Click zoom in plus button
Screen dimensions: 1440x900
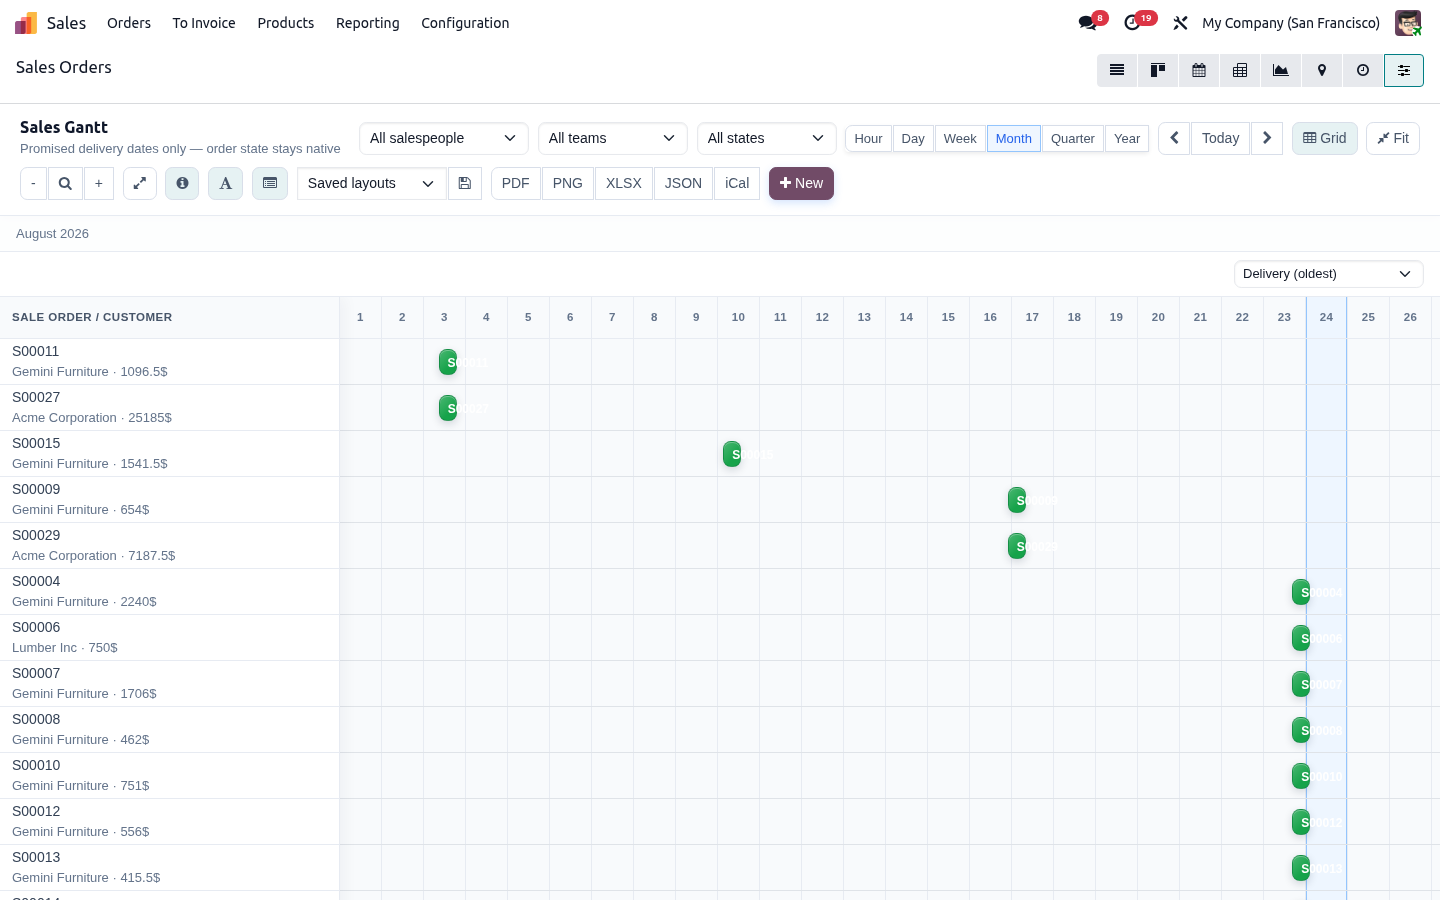click(99, 183)
